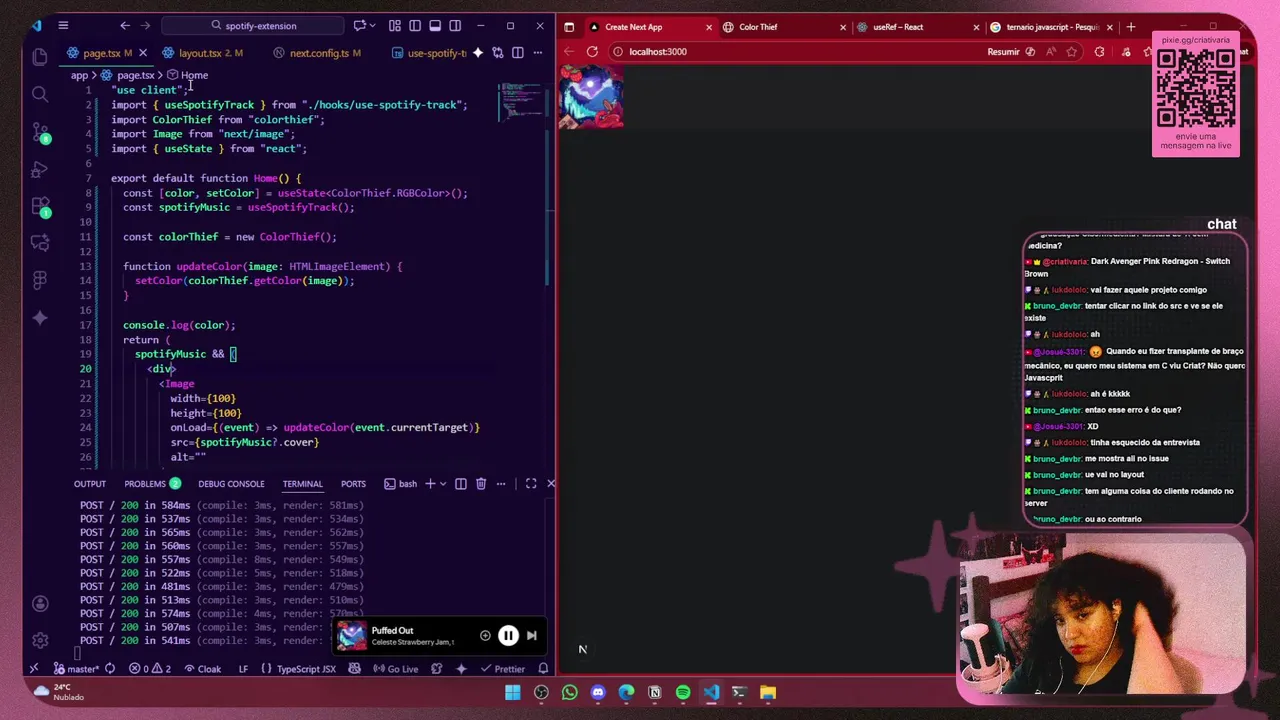Change TypeScript JSX language mode
This screenshot has height=720, width=1280.
click(299, 669)
